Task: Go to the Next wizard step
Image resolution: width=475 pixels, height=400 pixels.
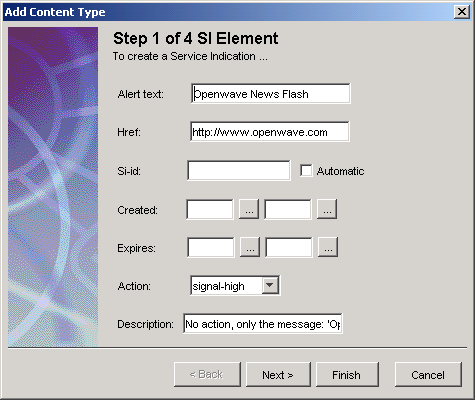Action: click(278, 375)
